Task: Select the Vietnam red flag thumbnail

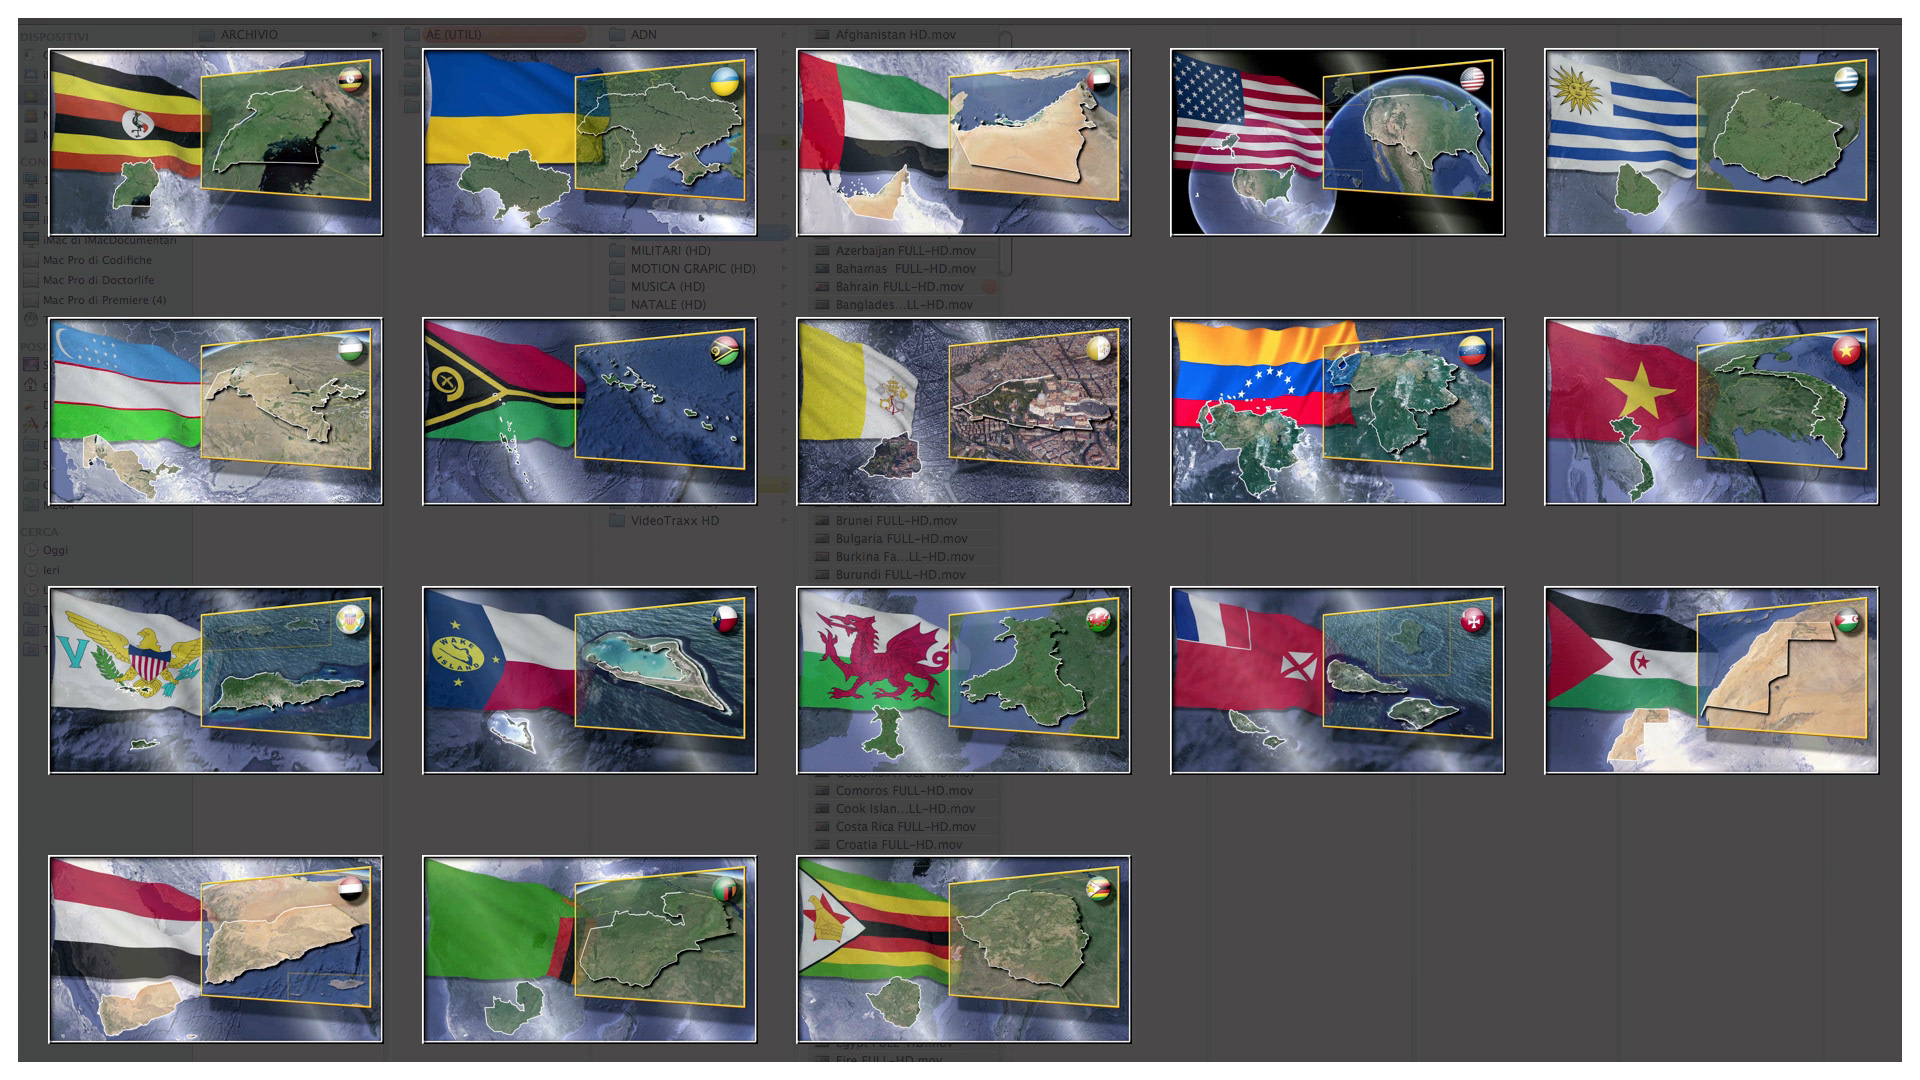Action: 1711,411
